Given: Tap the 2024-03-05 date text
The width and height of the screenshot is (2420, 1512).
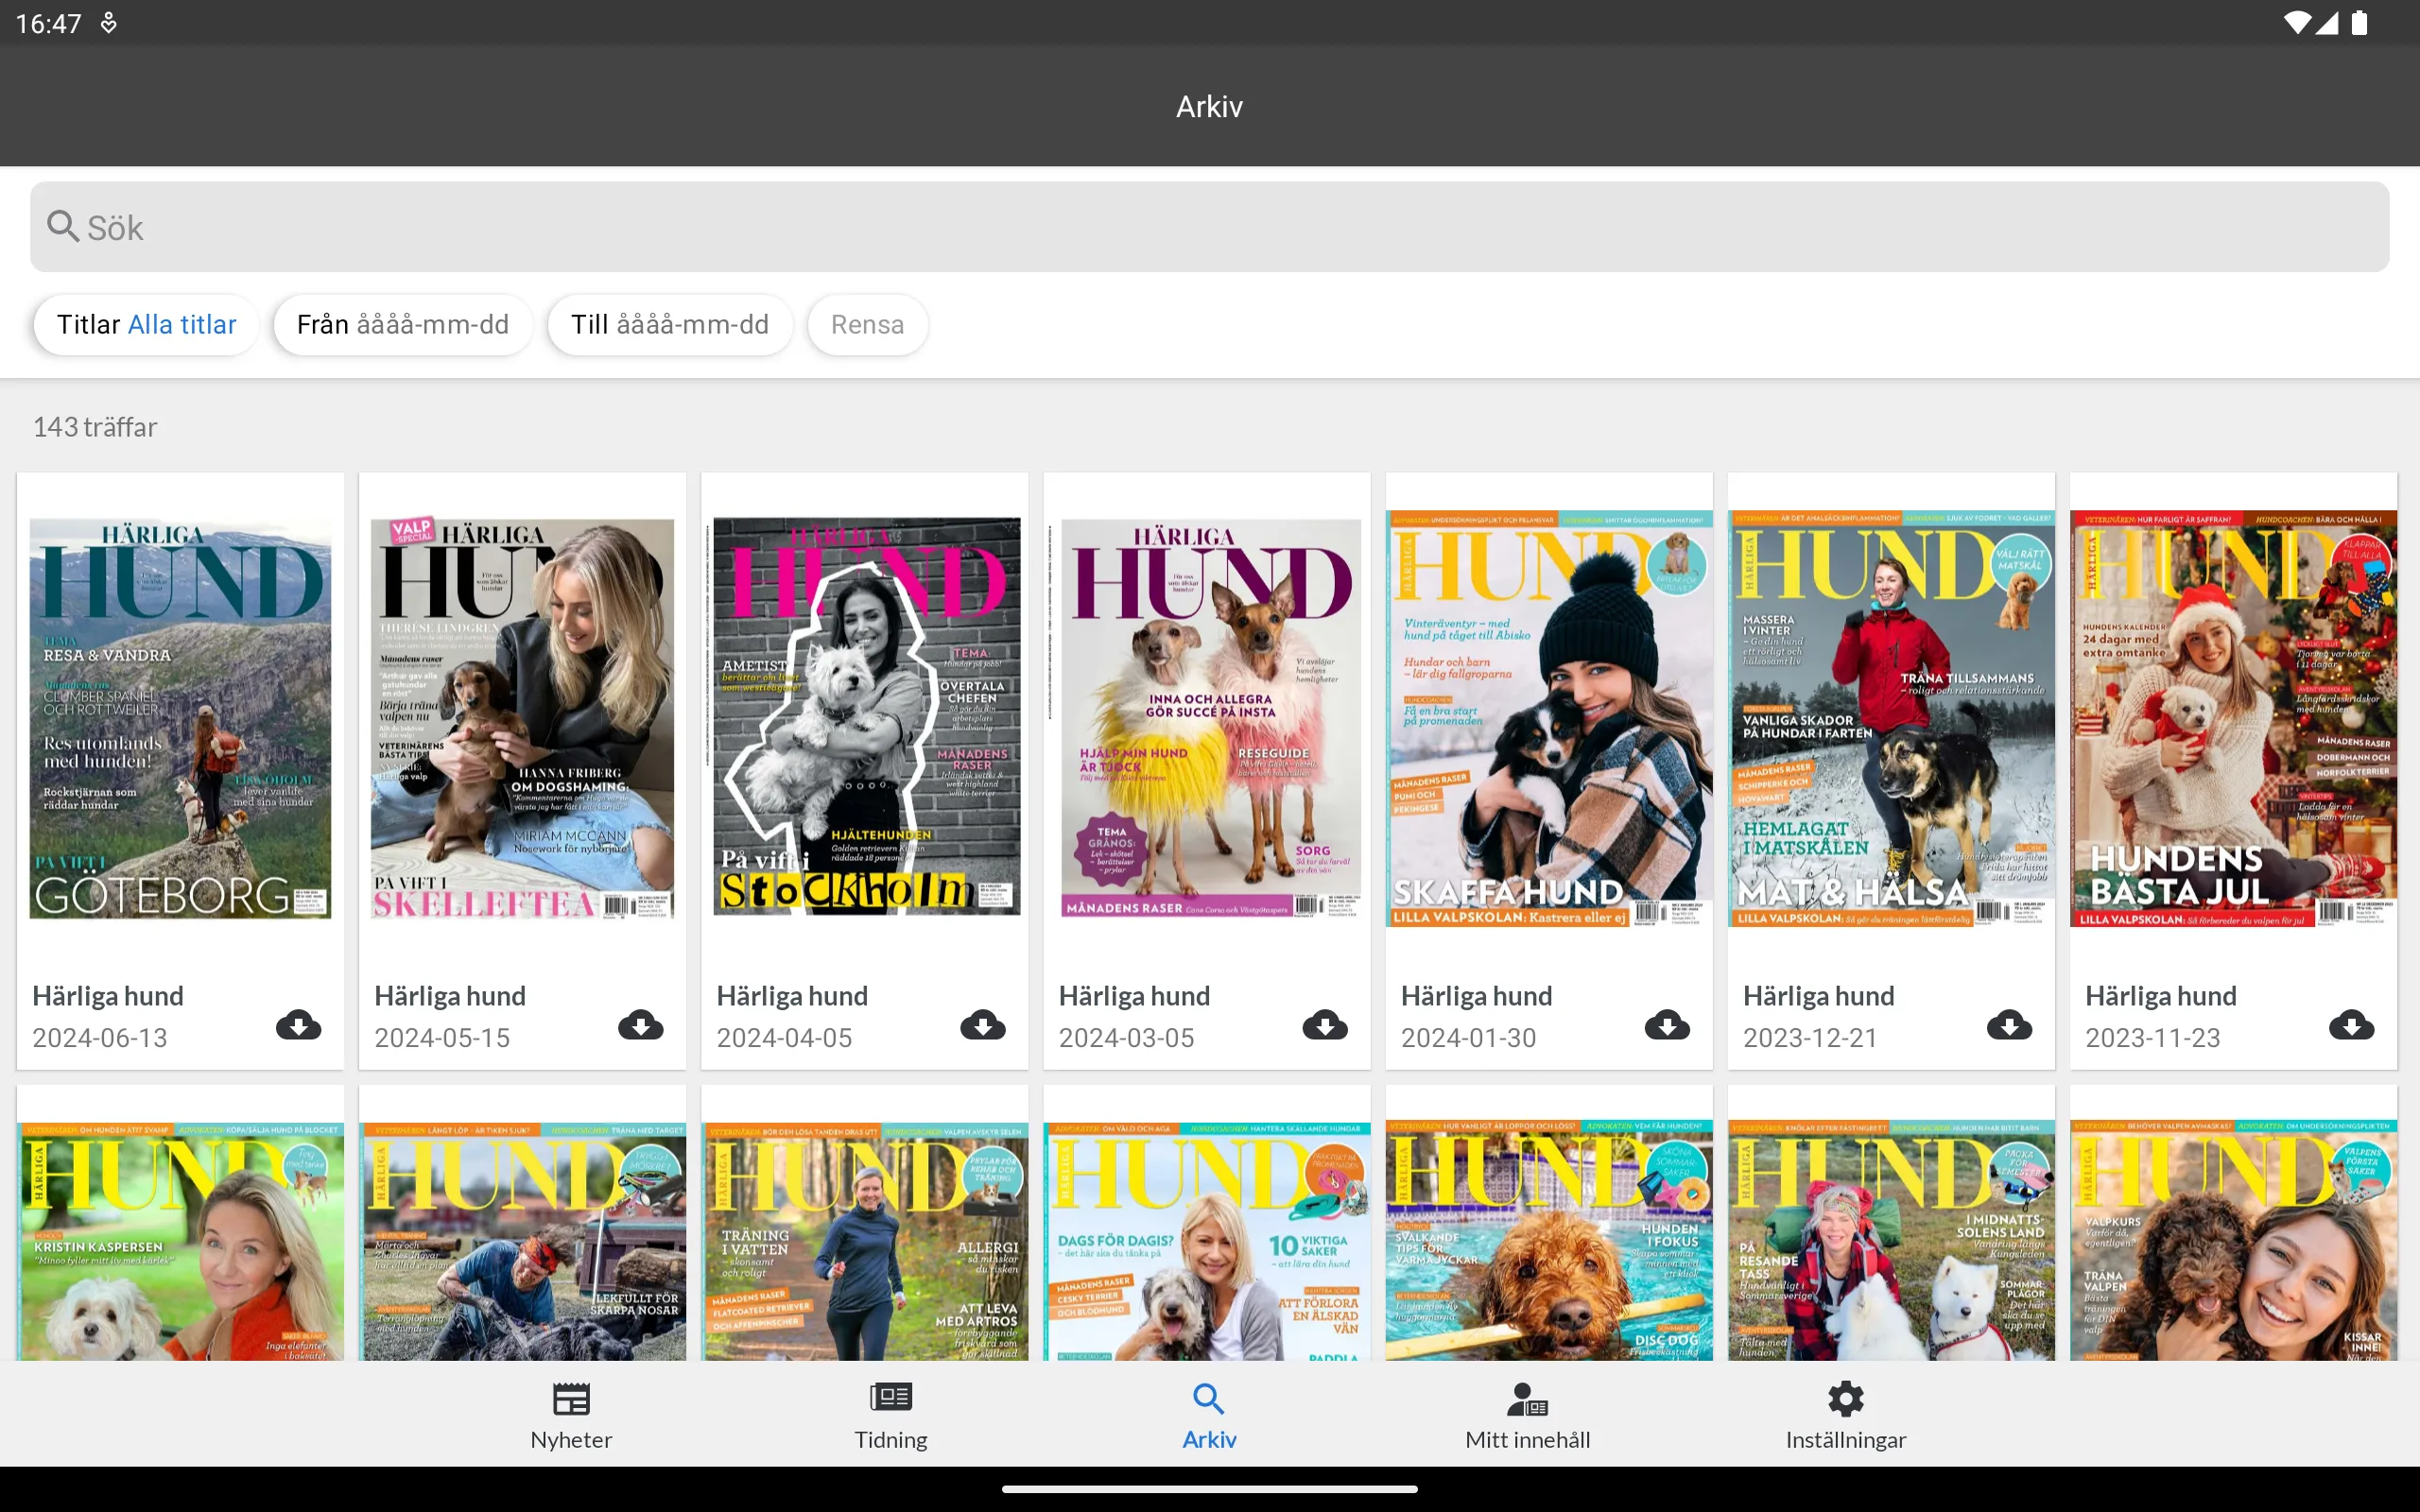Looking at the screenshot, I should pyautogui.click(x=1126, y=1038).
